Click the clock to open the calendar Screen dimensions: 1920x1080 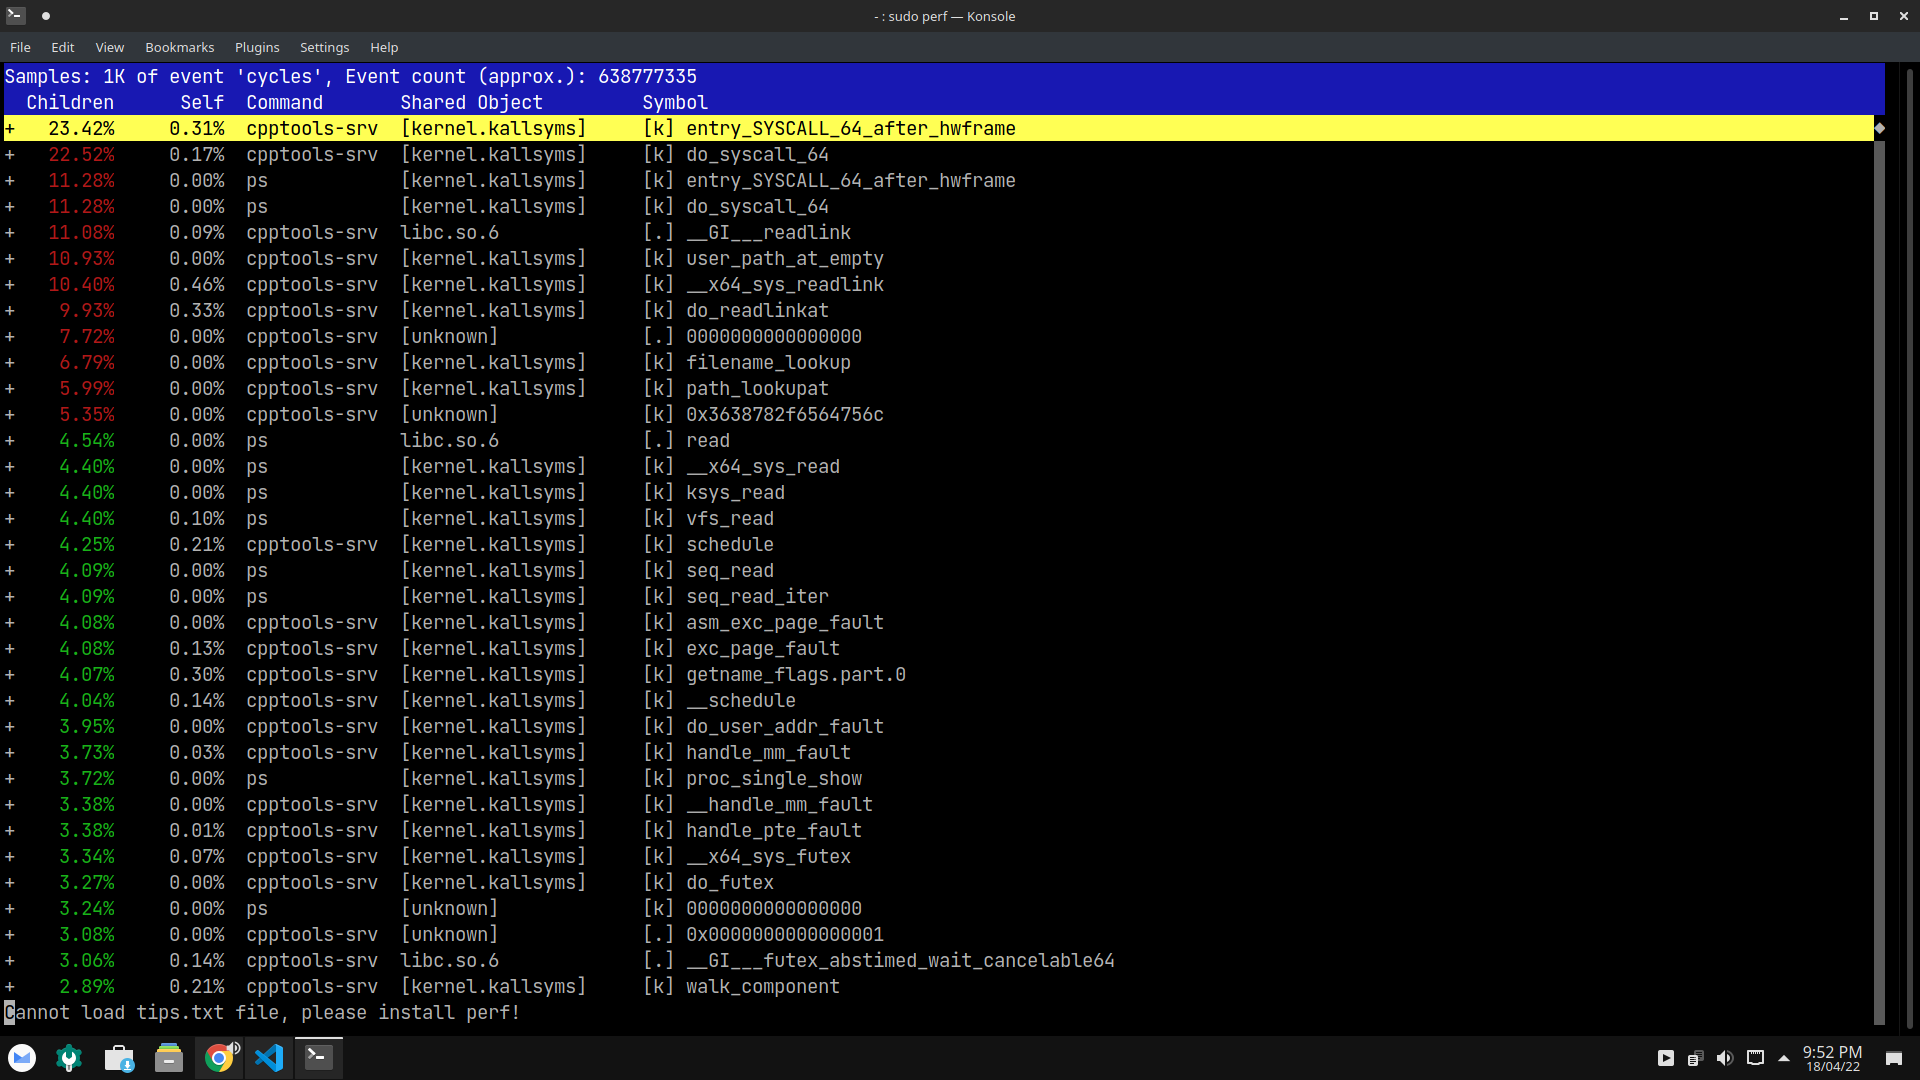1833,1058
